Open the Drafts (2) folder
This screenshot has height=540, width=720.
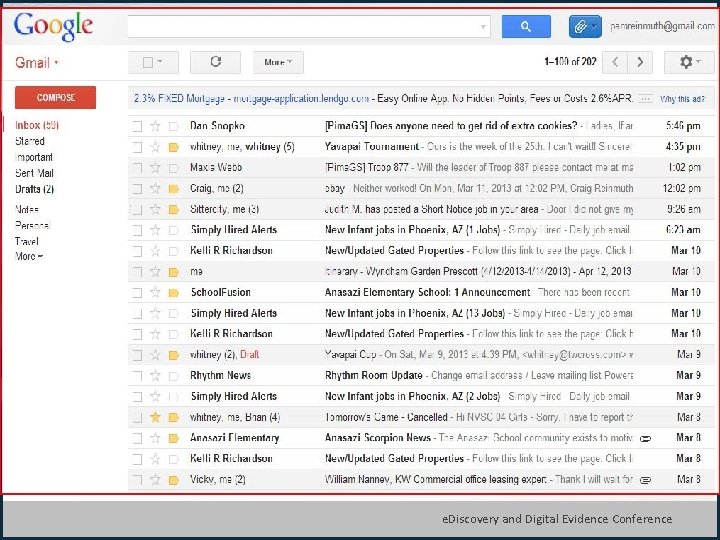(x=34, y=189)
